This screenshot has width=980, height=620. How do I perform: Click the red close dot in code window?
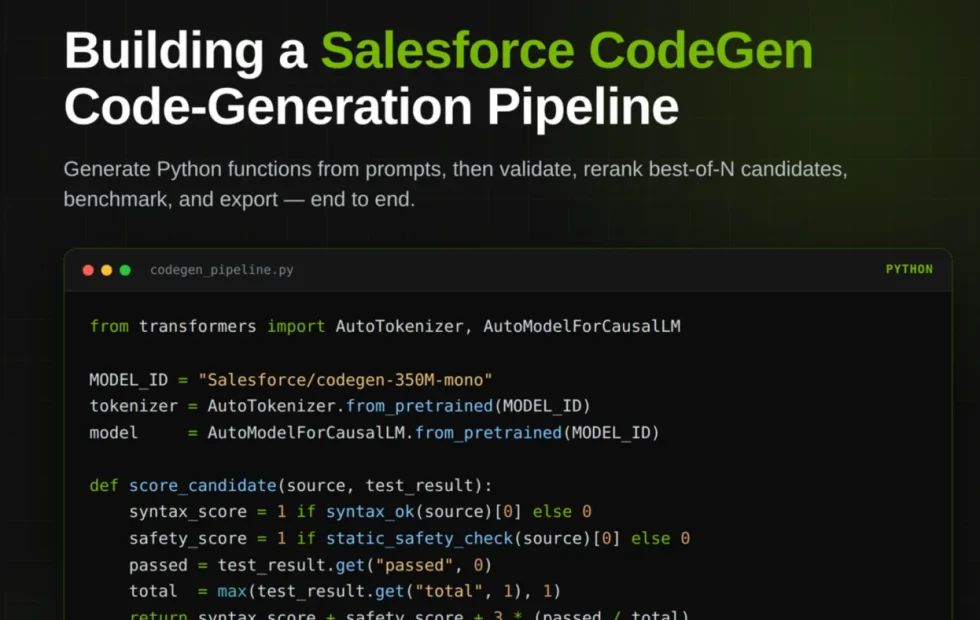click(88, 270)
